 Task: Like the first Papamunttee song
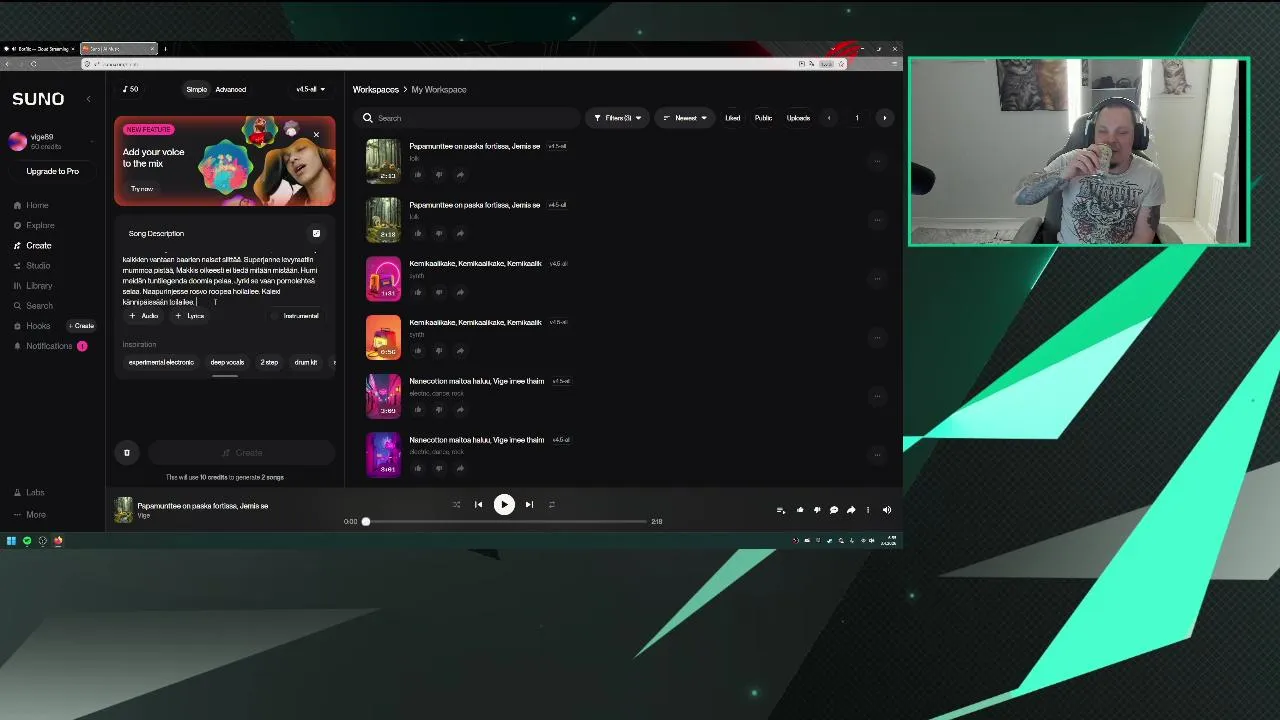(418, 175)
